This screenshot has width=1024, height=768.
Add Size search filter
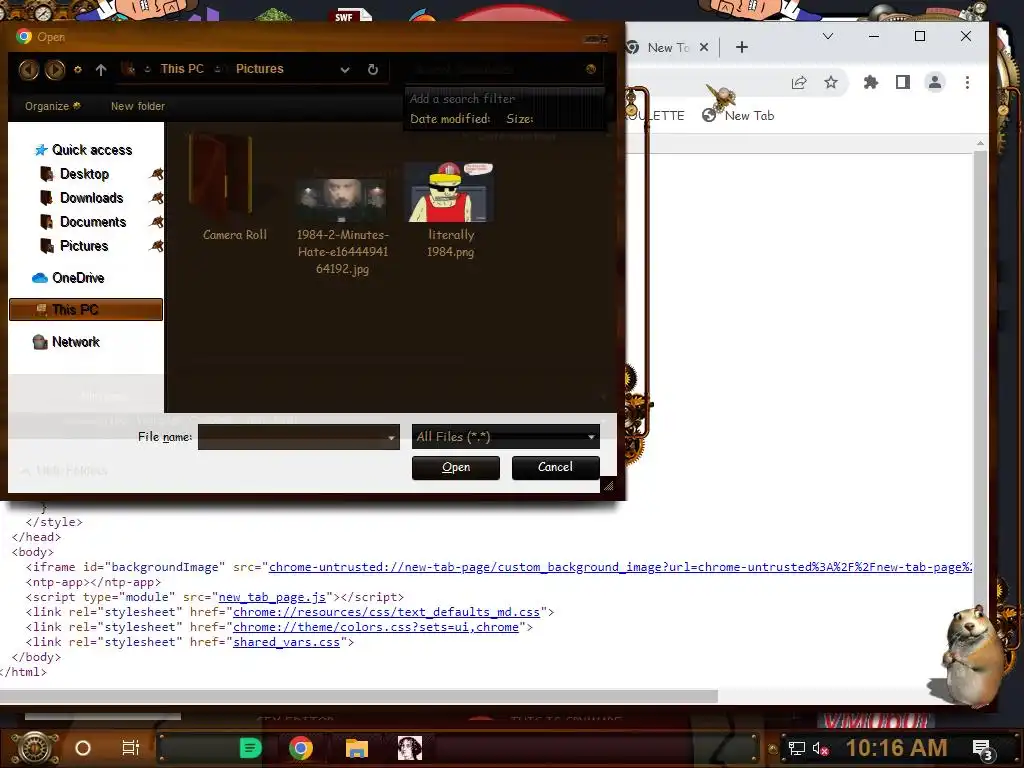[520, 119]
